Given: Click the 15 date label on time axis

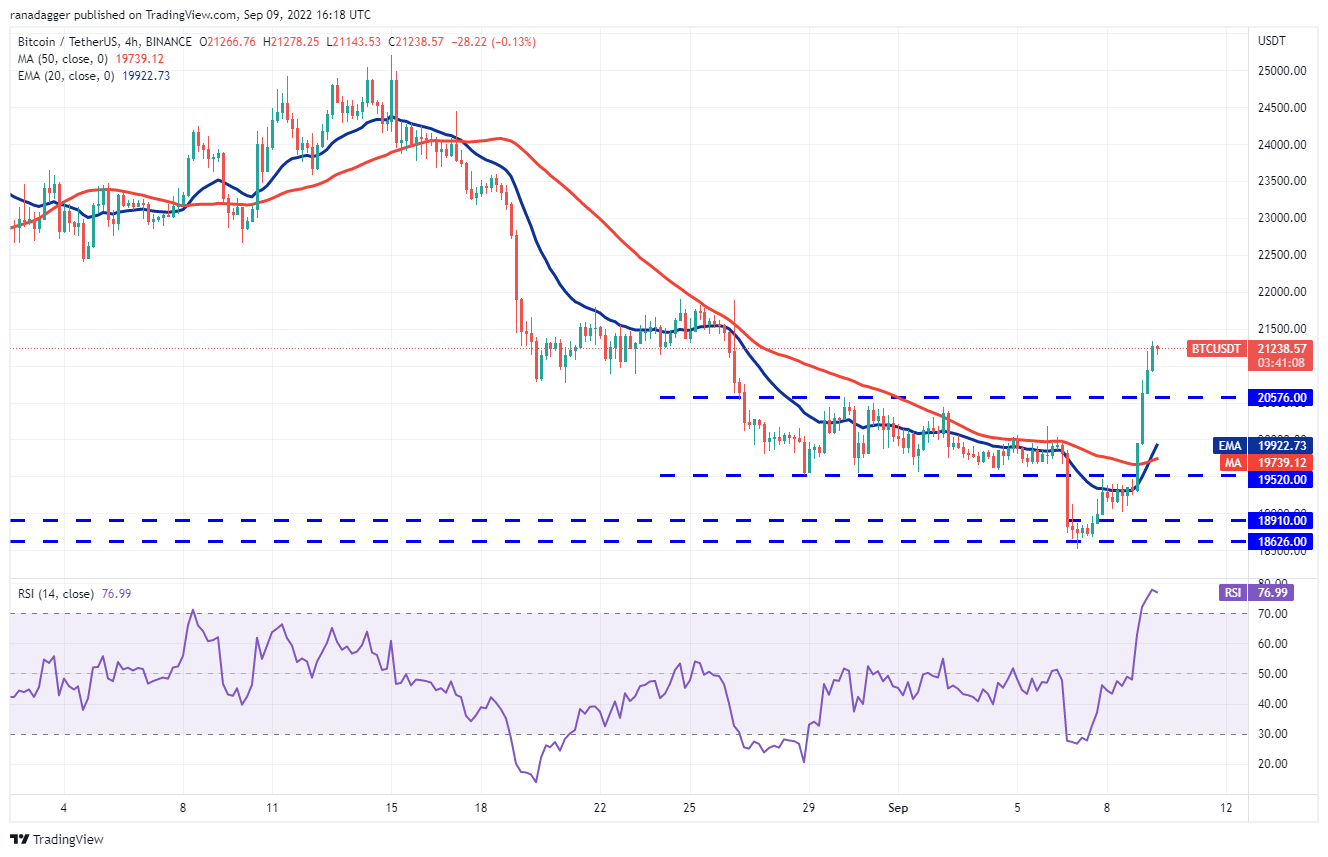Looking at the screenshot, I should [x=391, y=807].
